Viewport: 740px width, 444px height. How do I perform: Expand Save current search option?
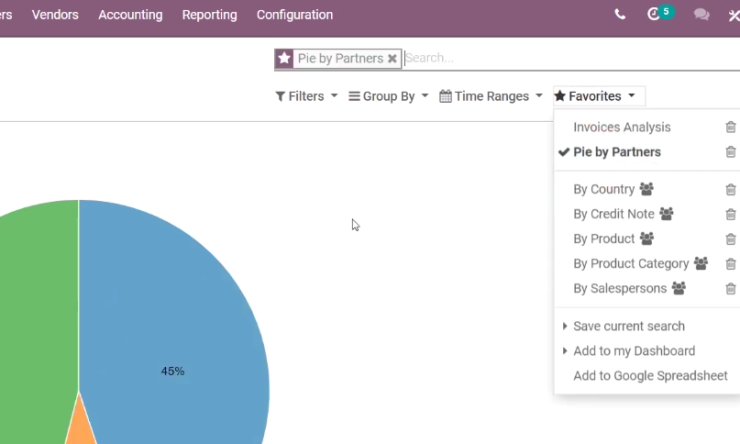click(628, 326)
